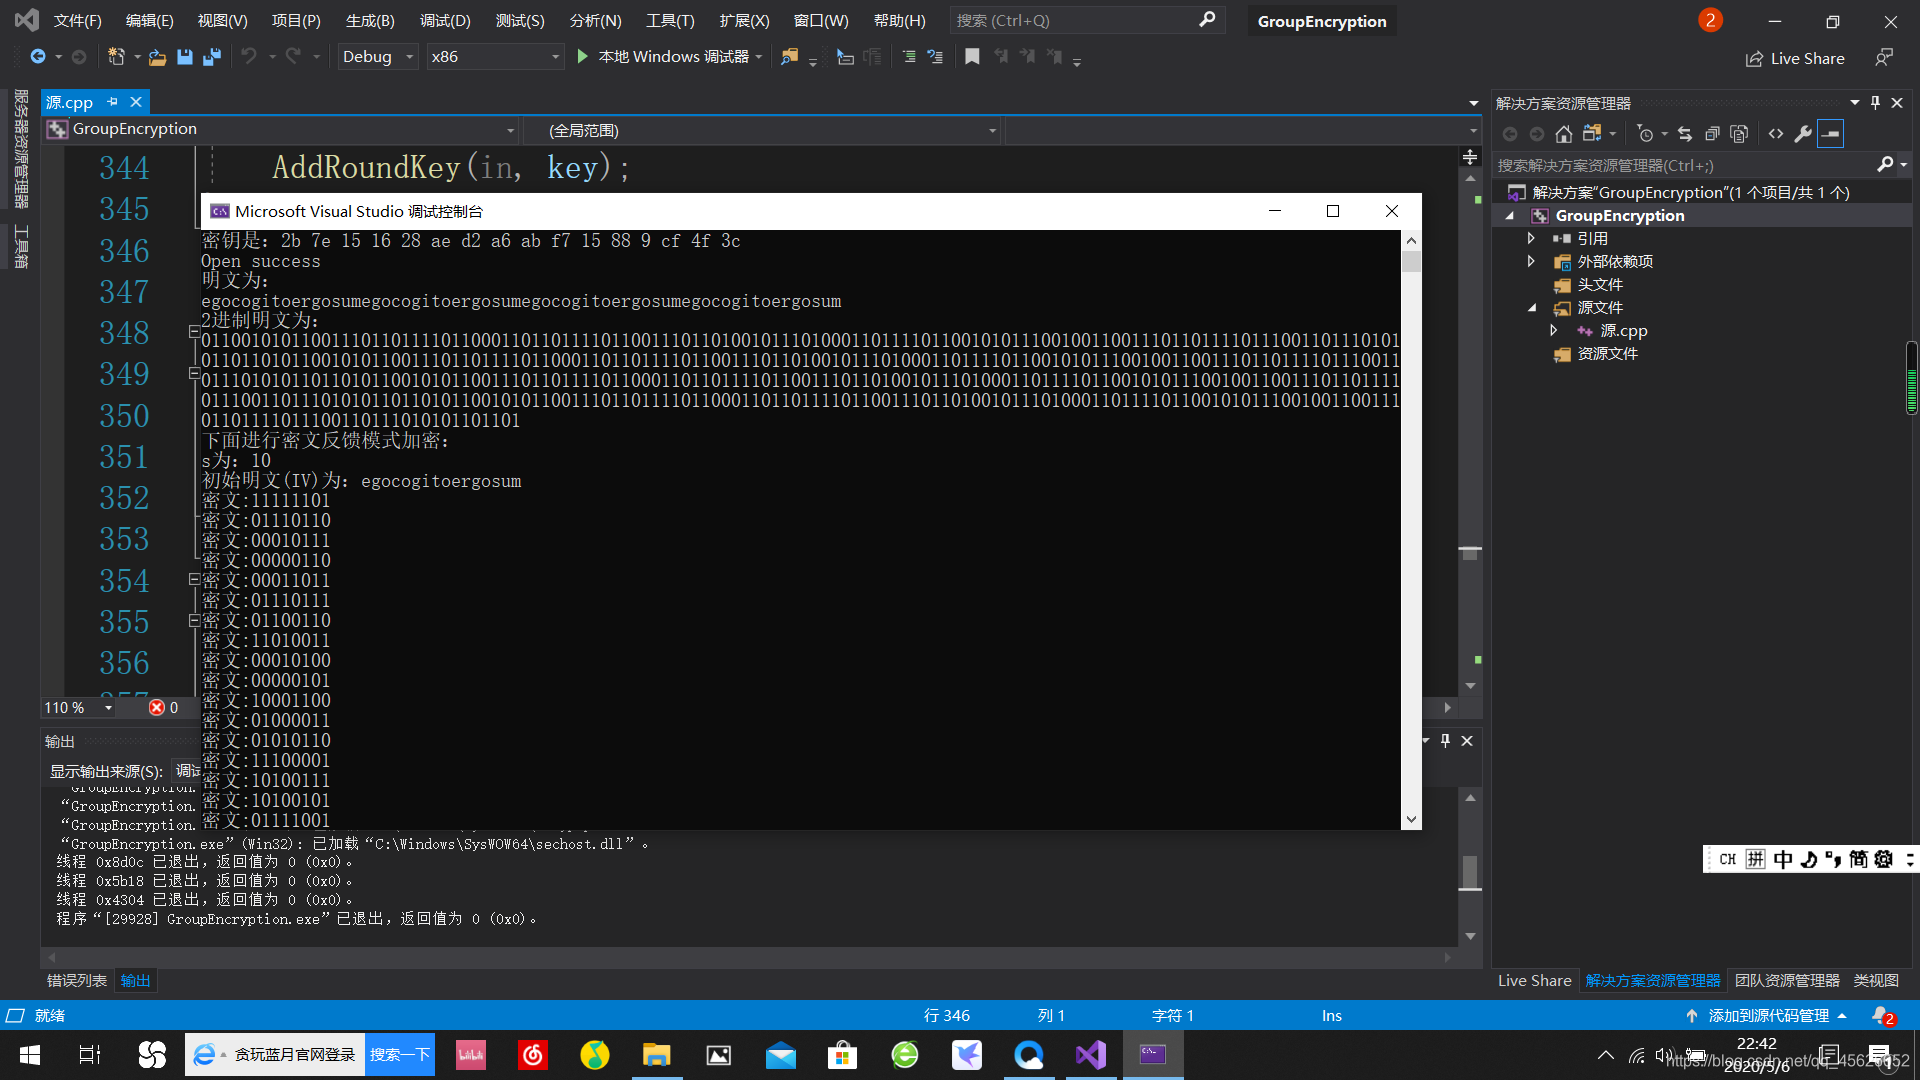Viewport: 1920px width, 1080px height.
Task: Open the 生成(B) menu
Action: [x=370, y=21]
